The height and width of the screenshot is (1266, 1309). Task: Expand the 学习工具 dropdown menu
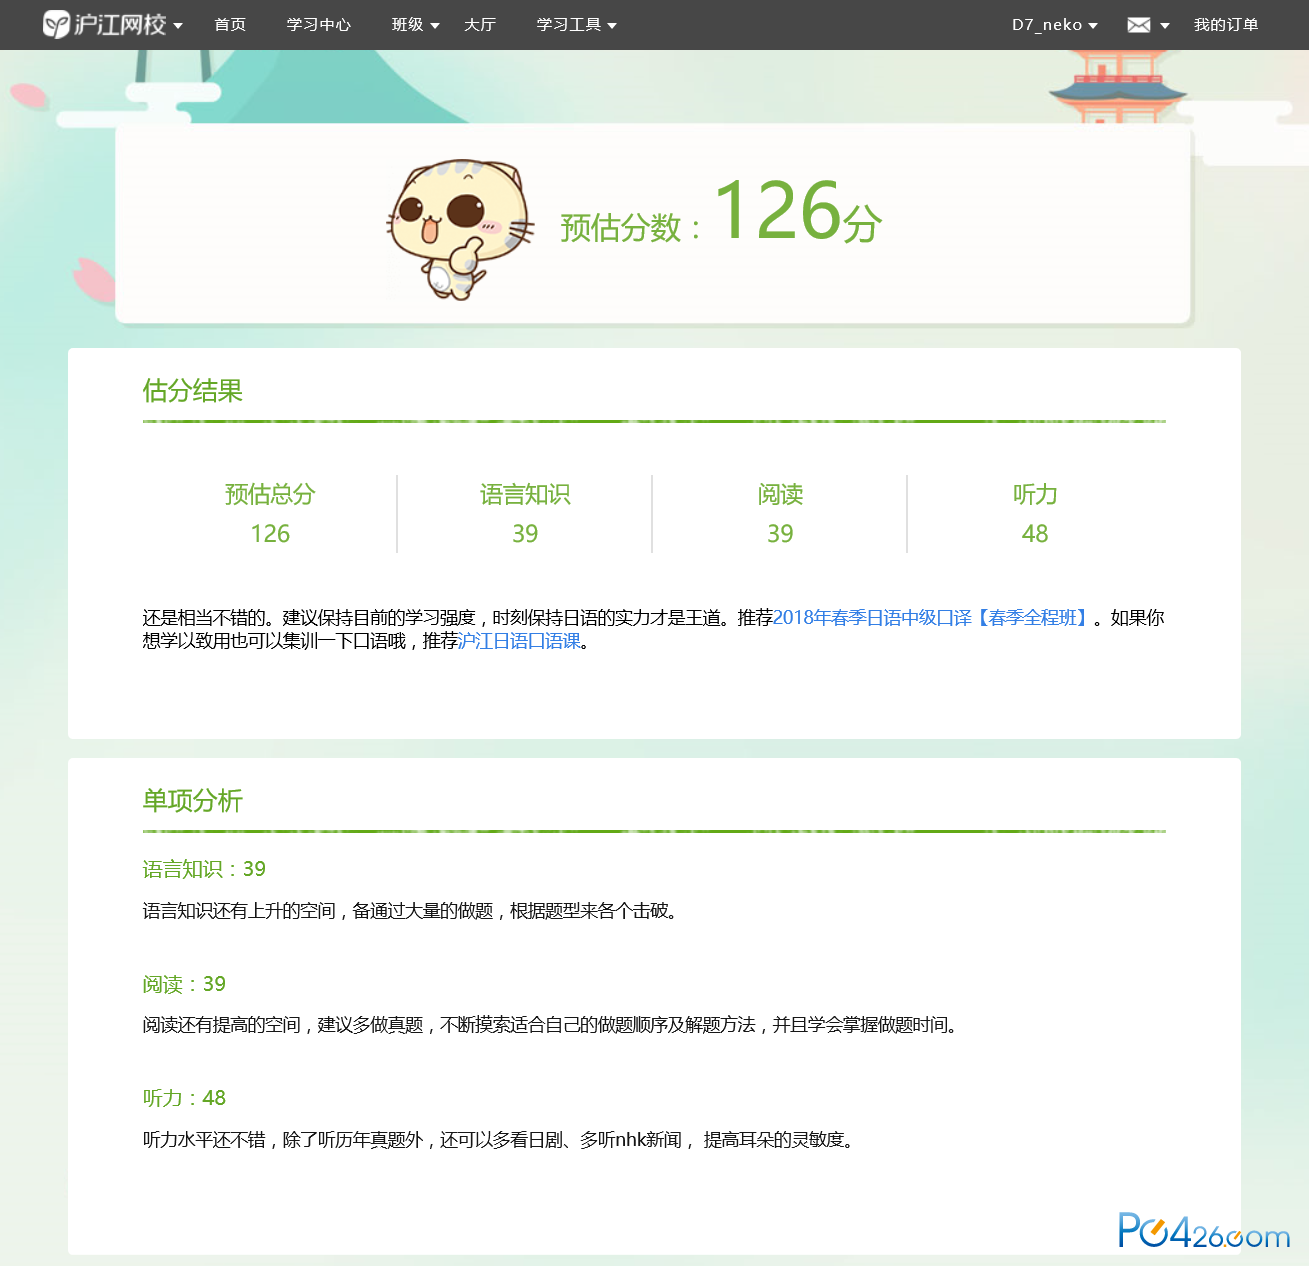(x=576, y=25)
